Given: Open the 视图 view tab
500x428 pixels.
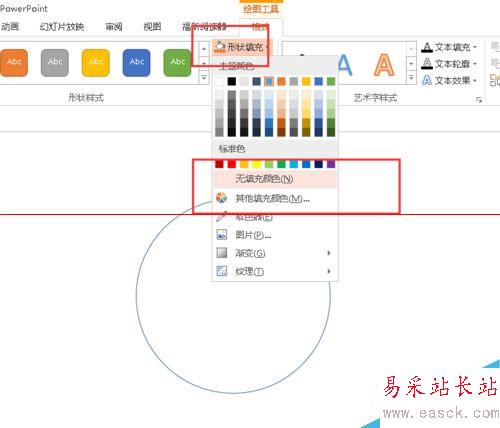Looking at the screenshot, I should click(x=152, y=27).
